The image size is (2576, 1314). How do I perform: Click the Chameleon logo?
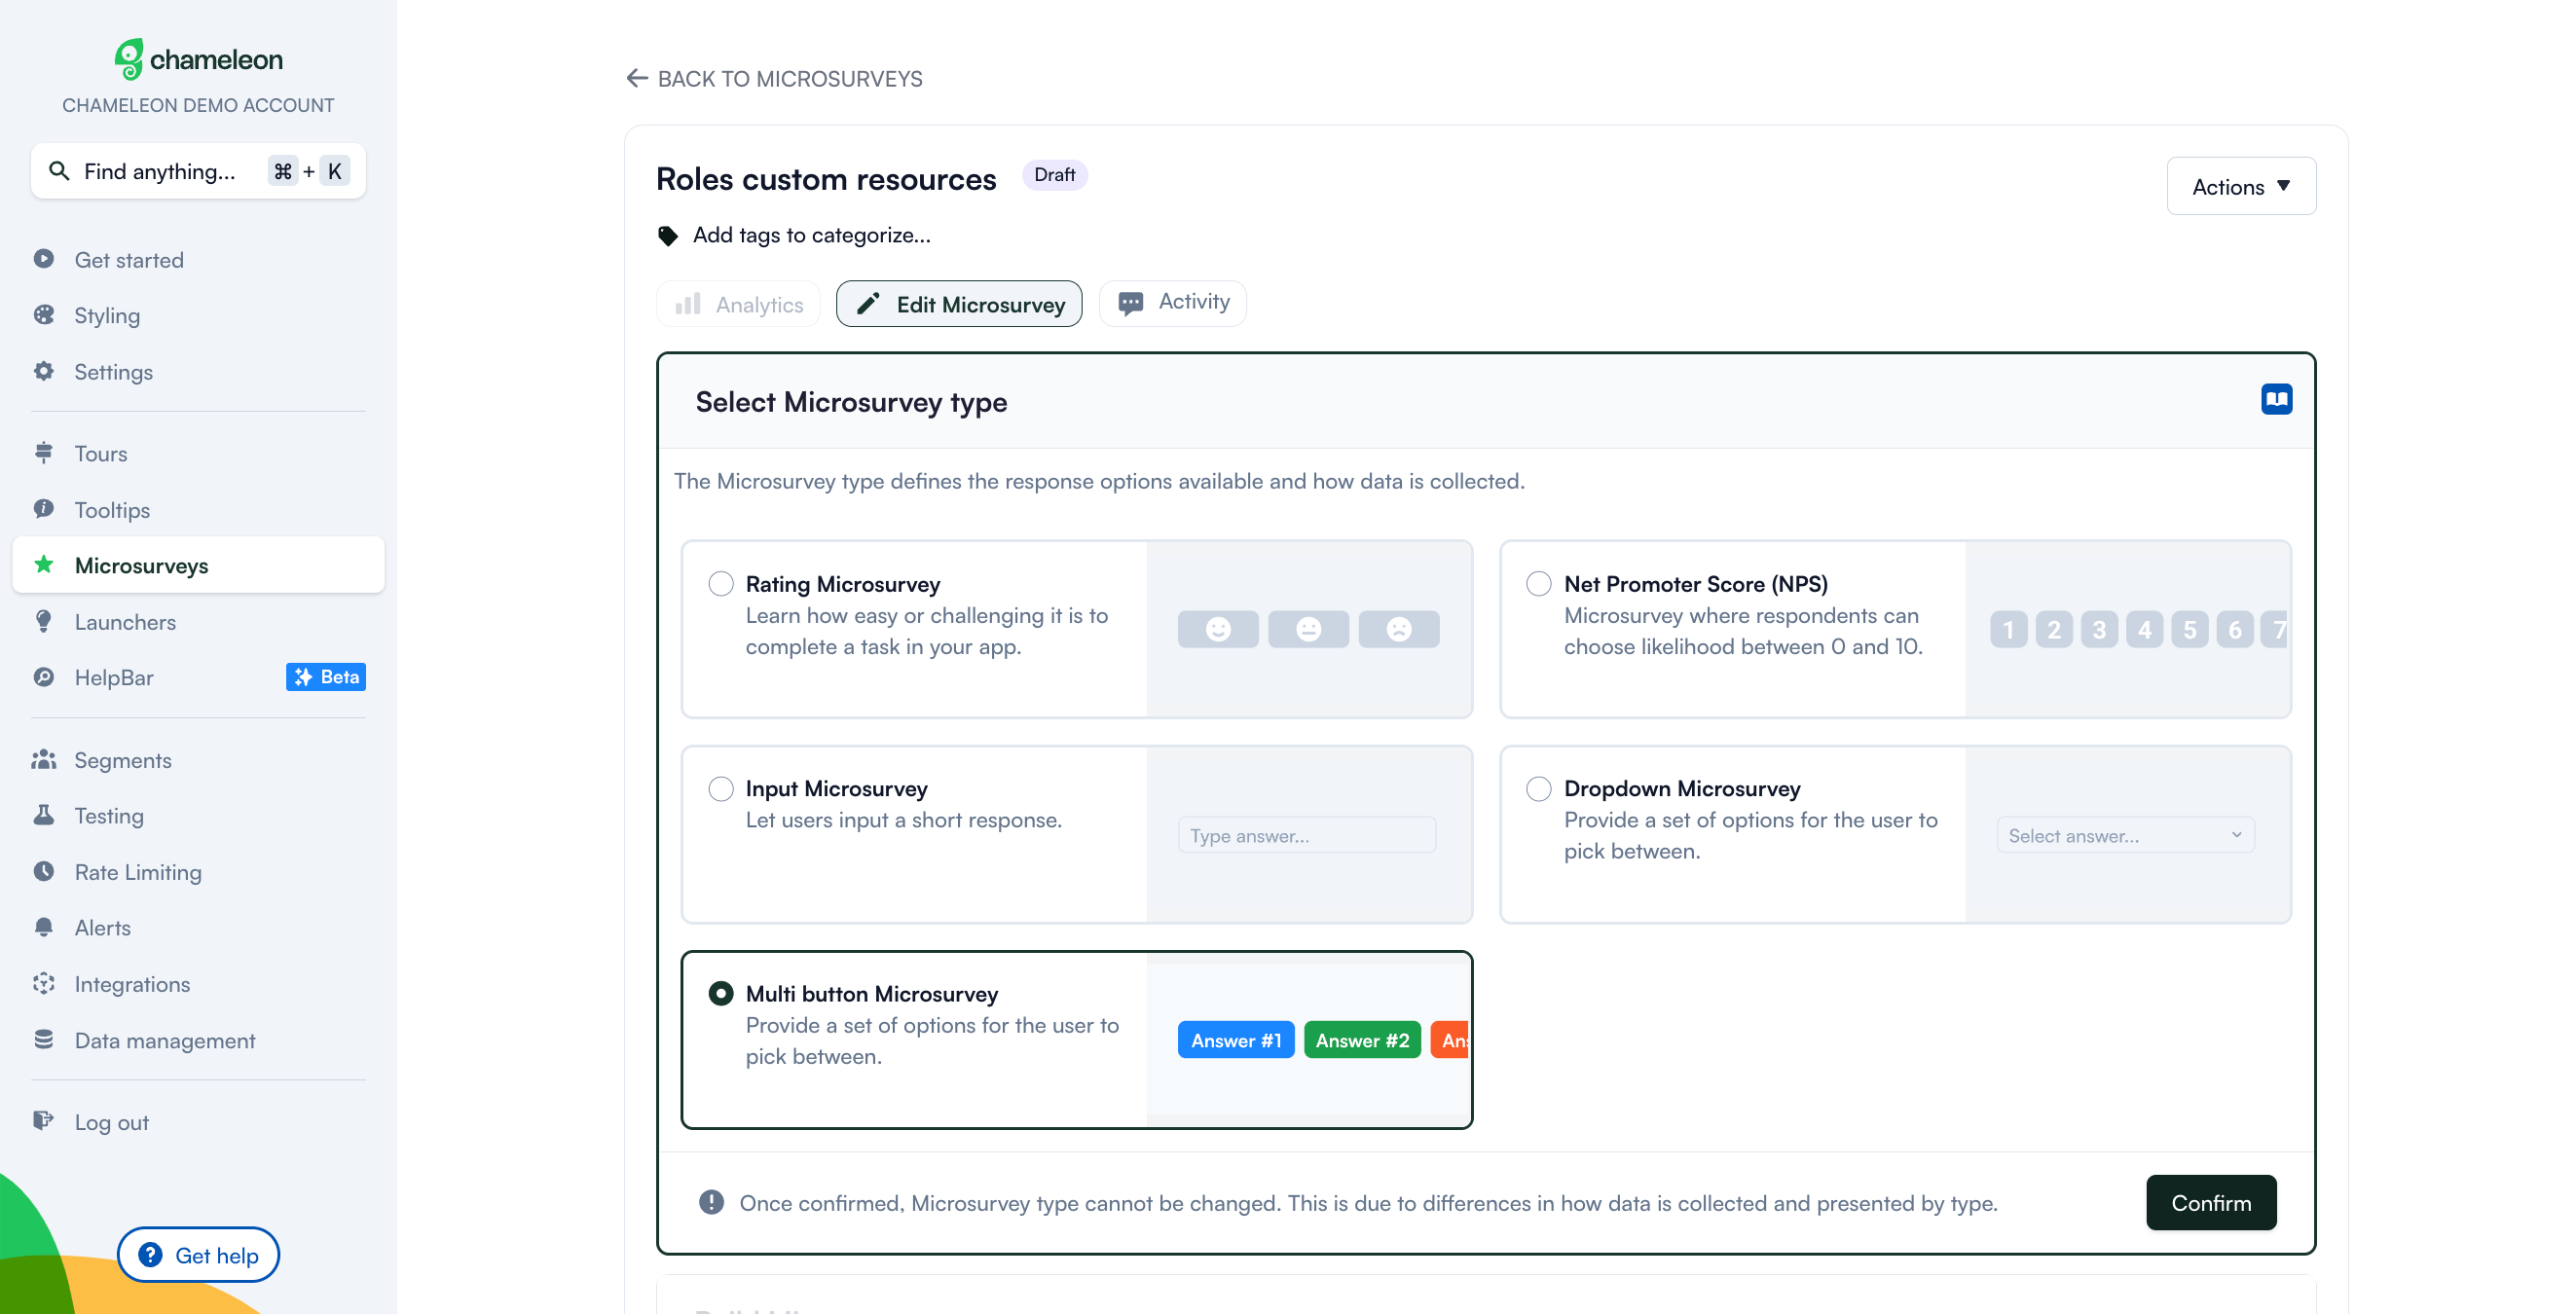(x=198, y=60)
